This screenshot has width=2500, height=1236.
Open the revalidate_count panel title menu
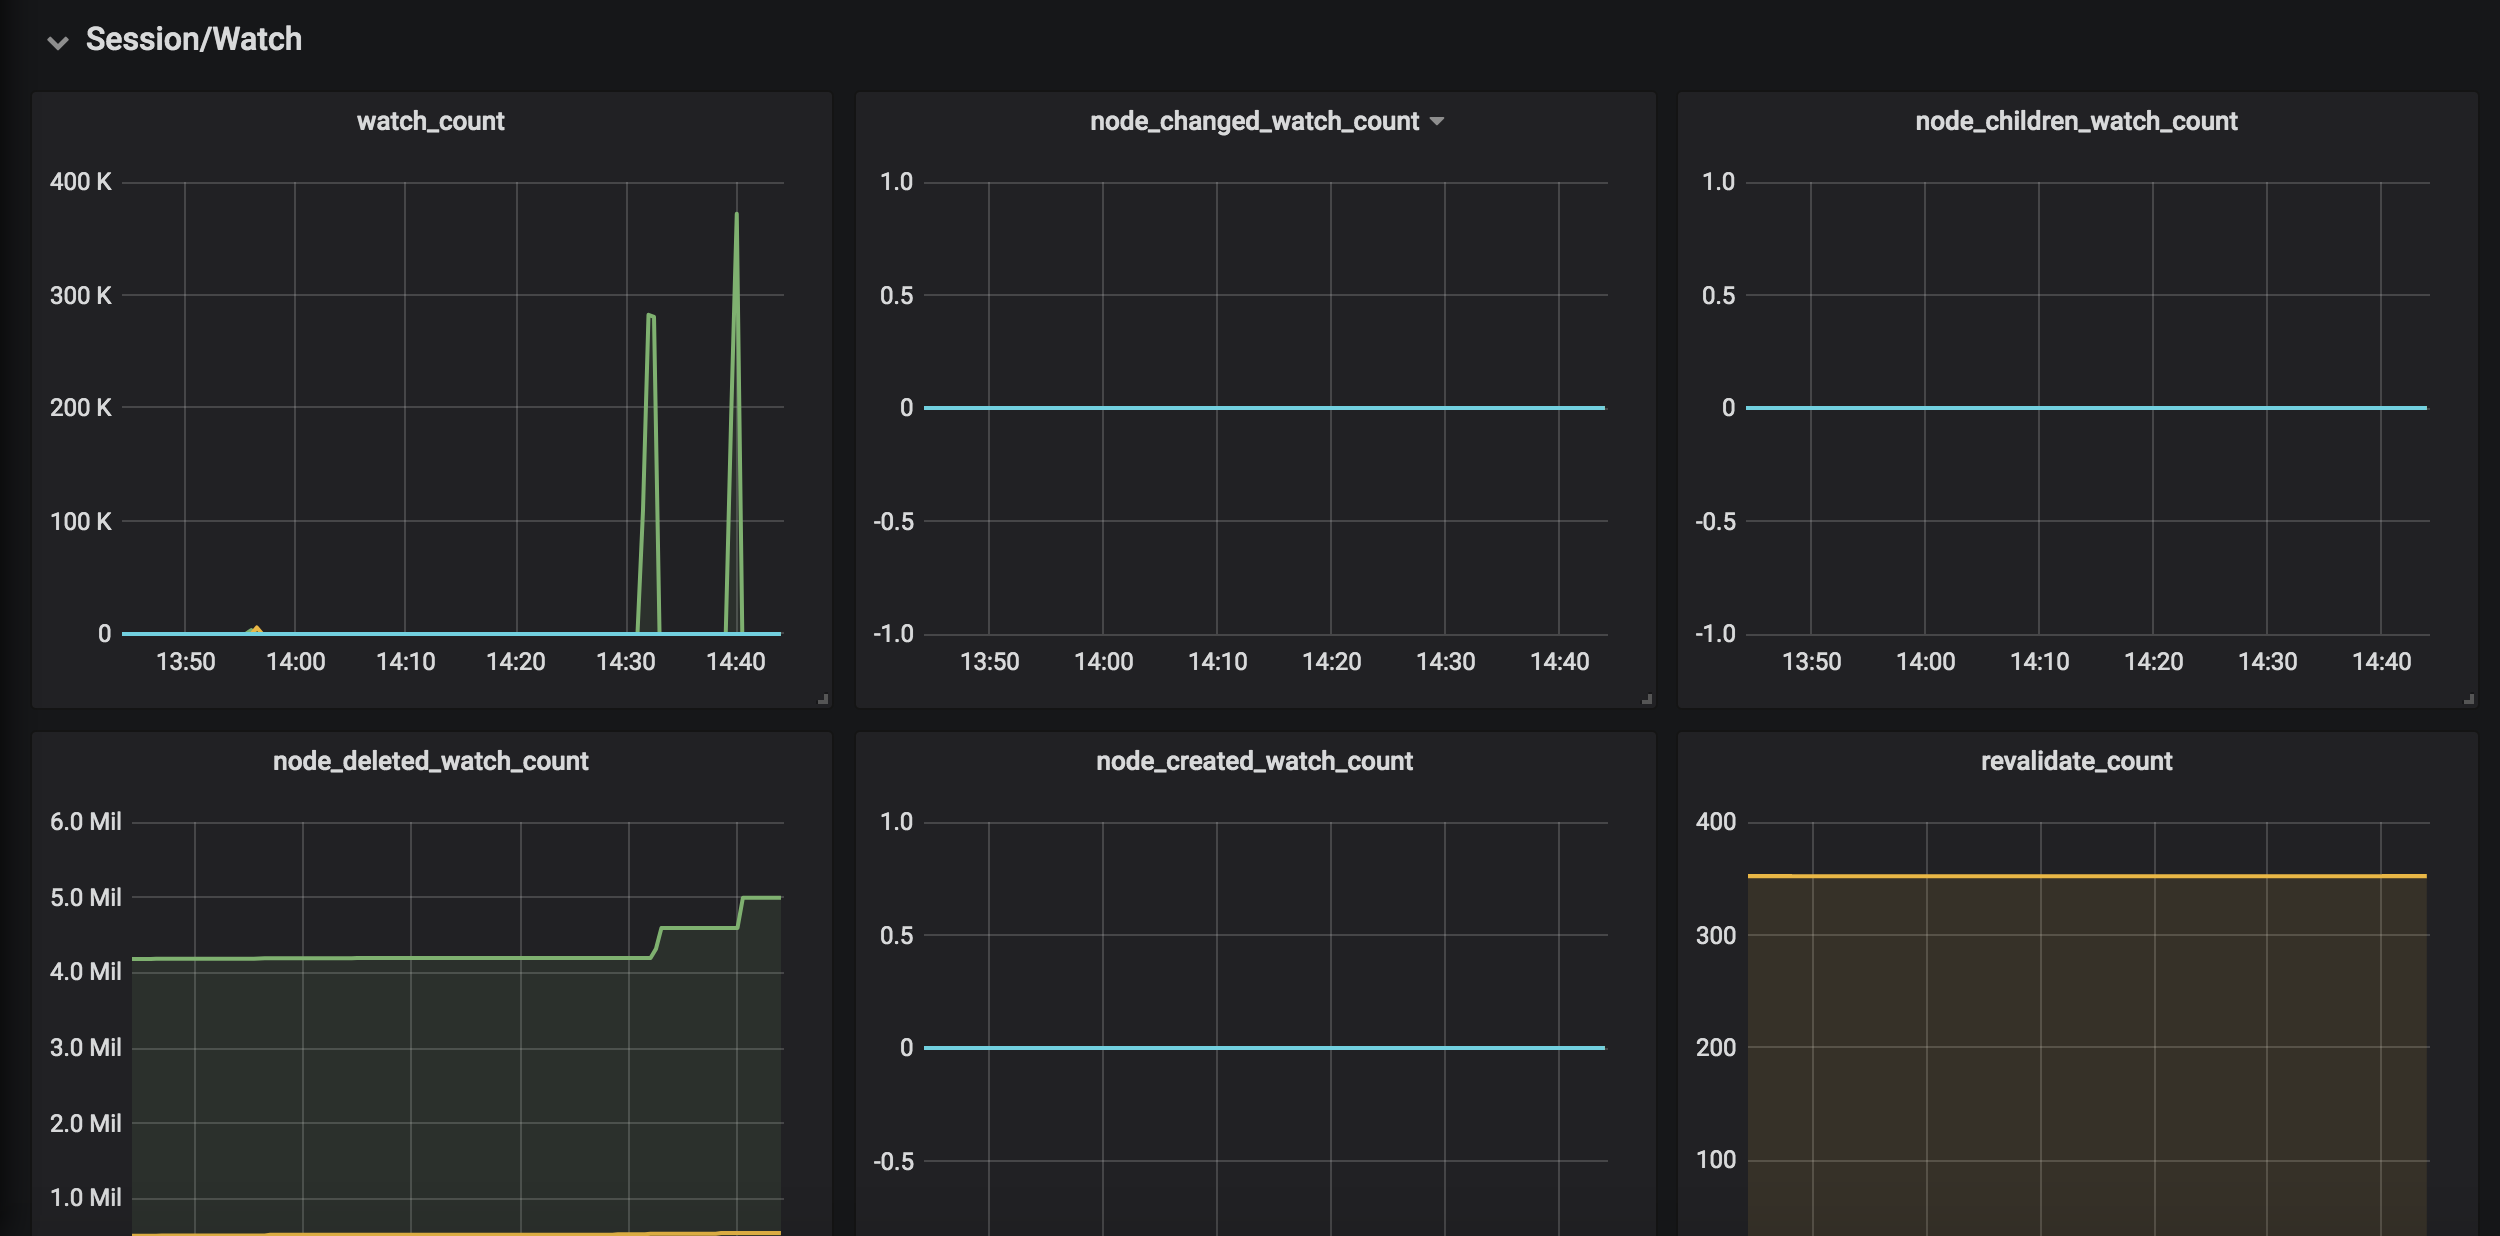(2076, 761)
